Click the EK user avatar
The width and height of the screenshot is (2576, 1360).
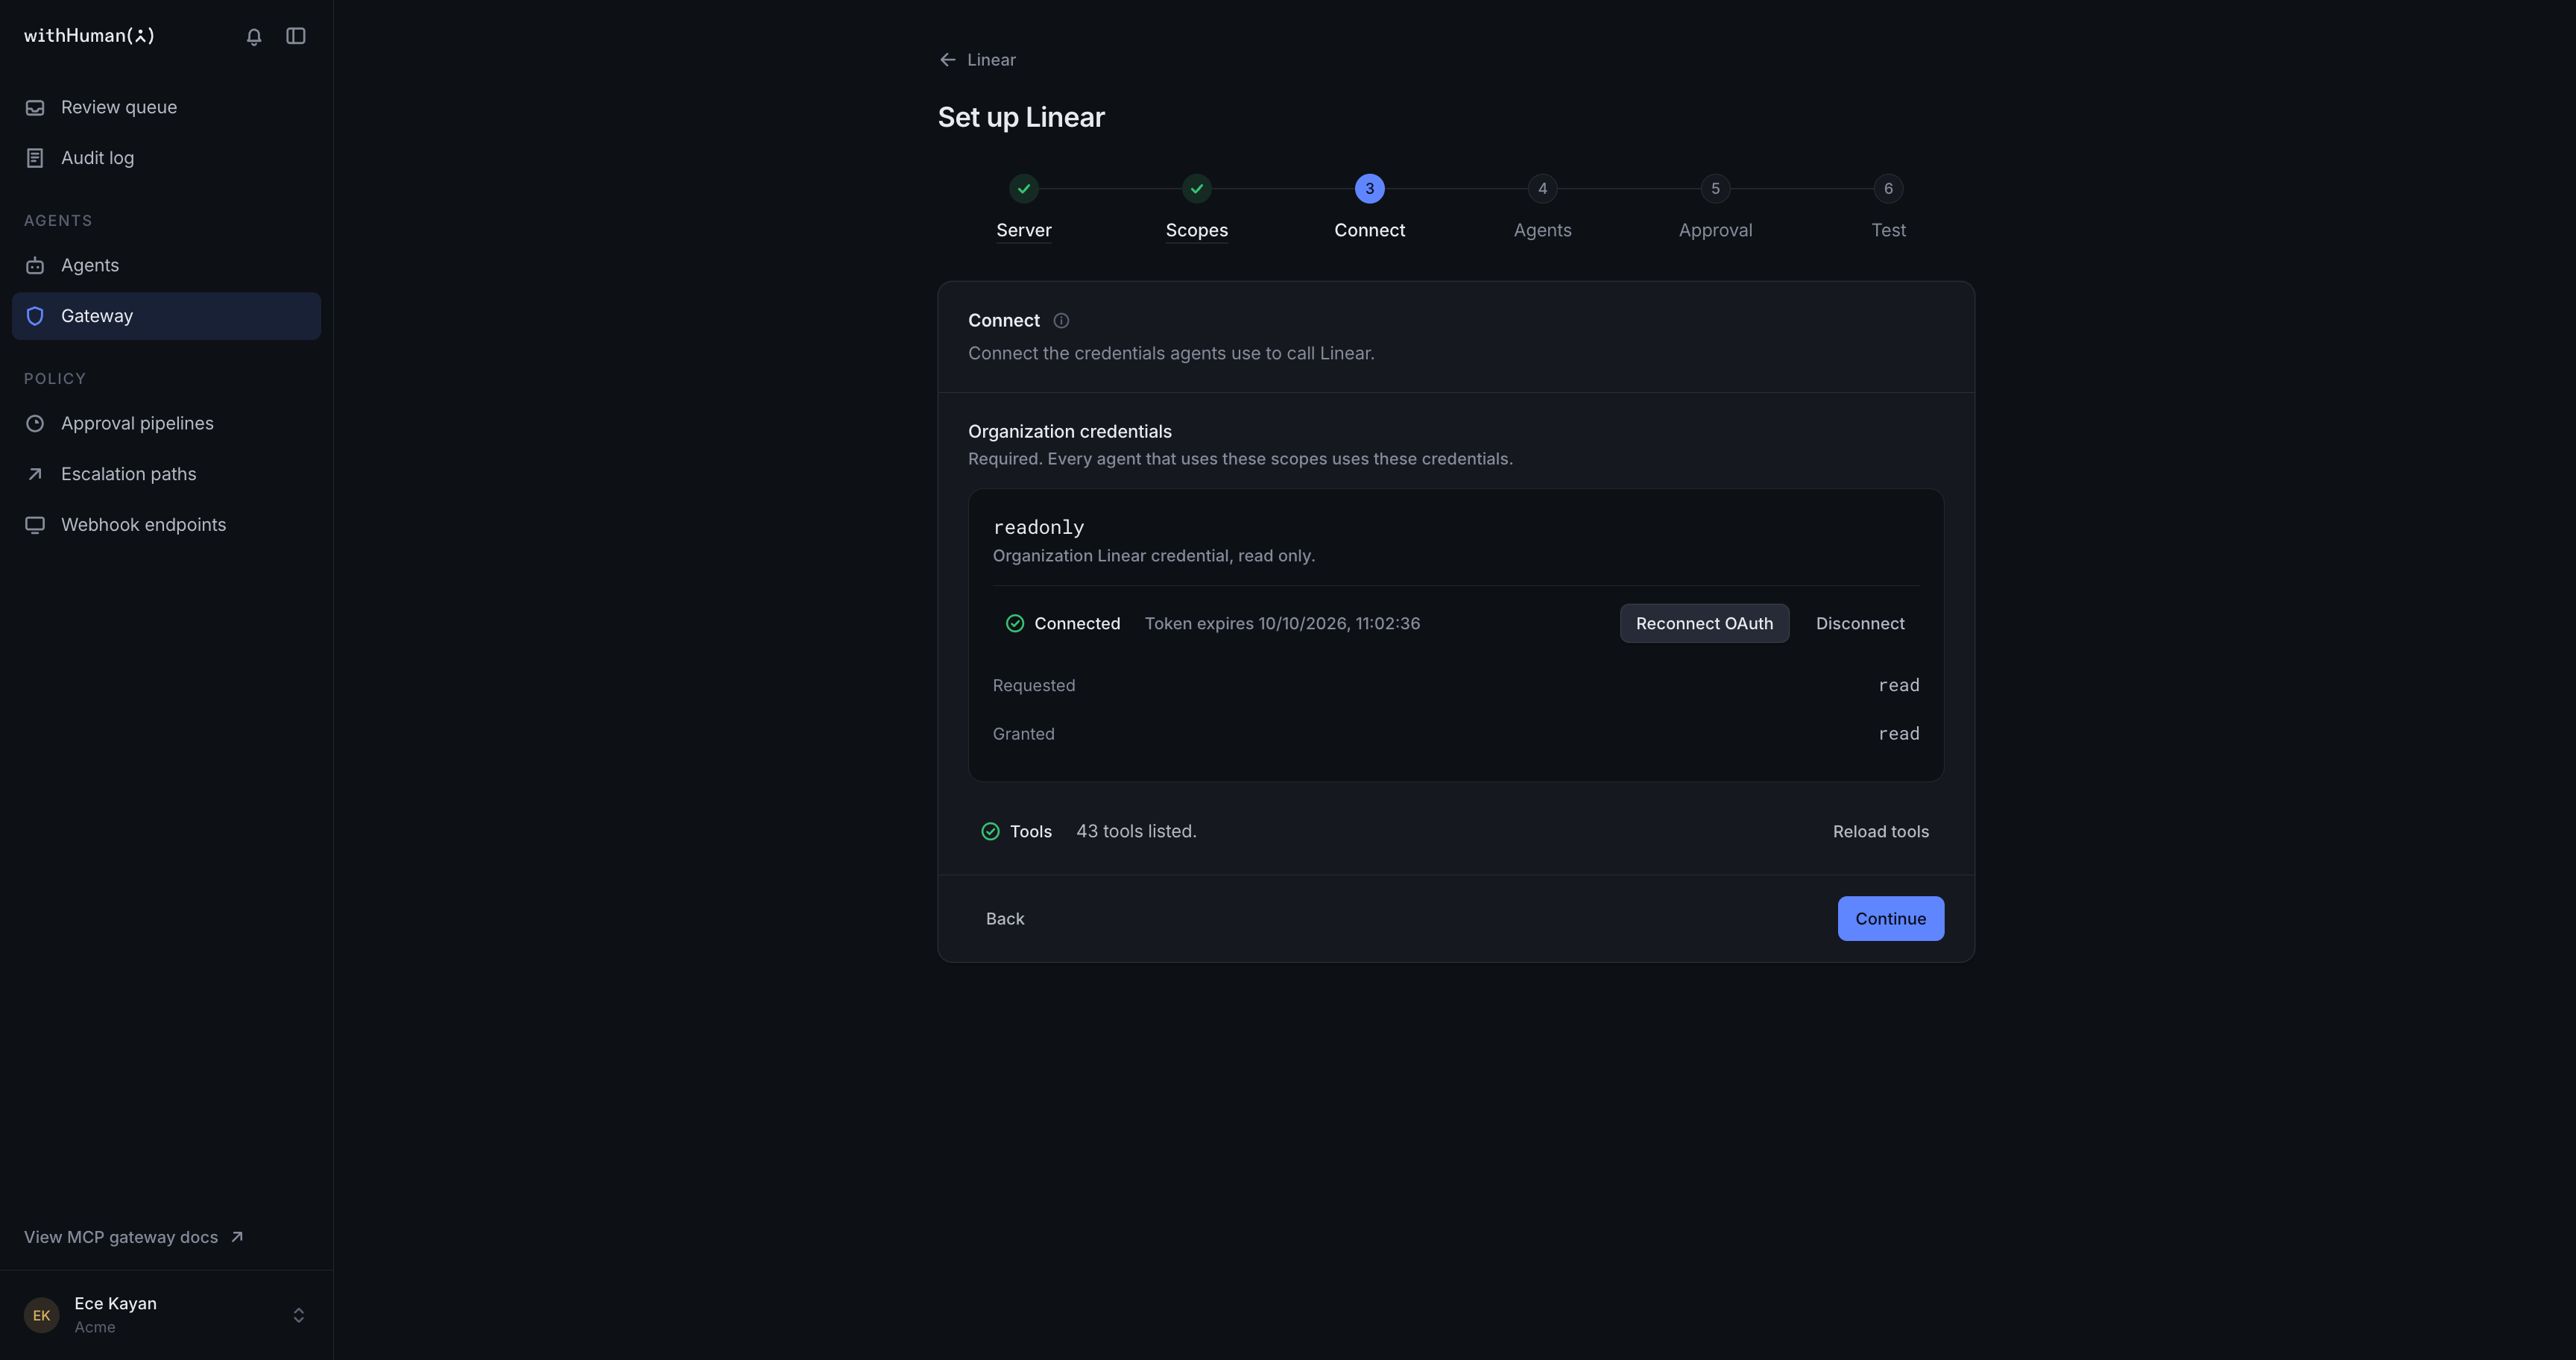(41, 1315)
